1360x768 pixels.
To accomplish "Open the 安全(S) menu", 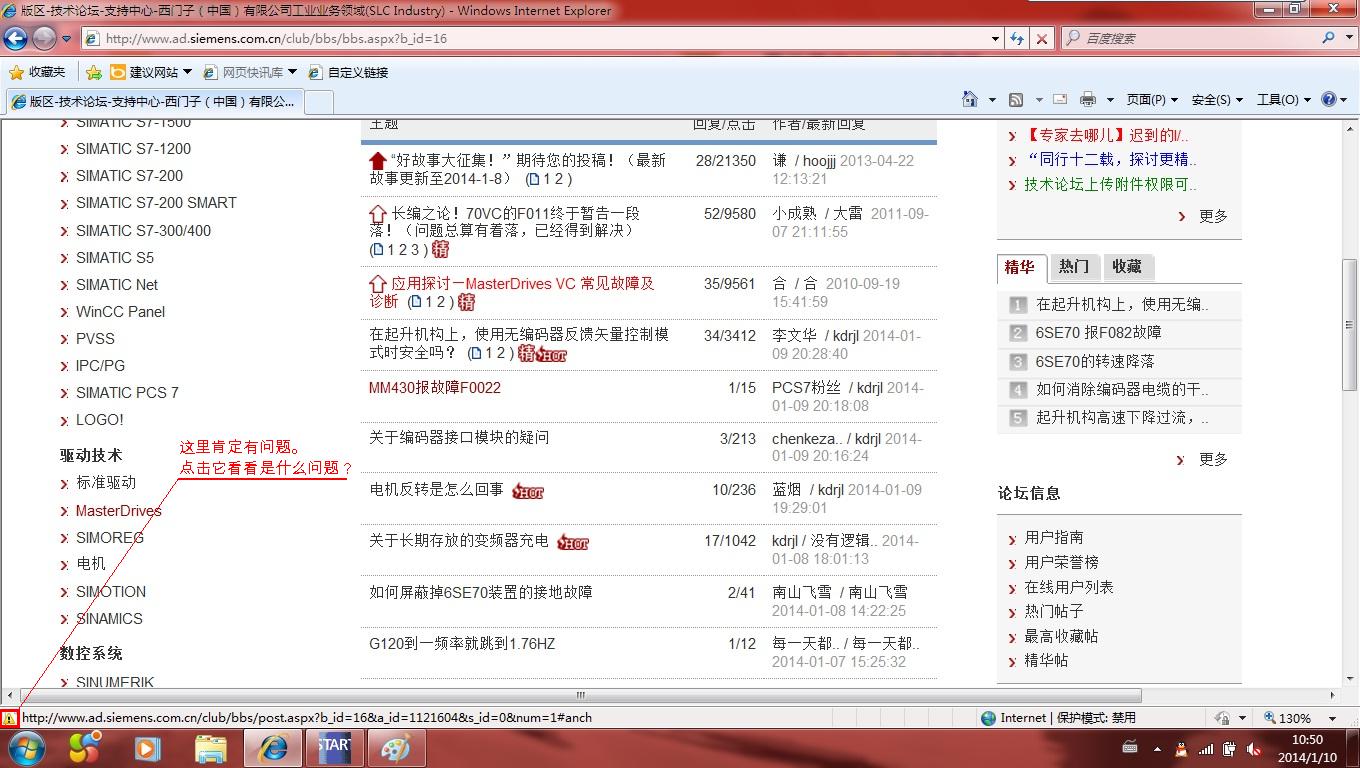I will [x=1216, y=99].
